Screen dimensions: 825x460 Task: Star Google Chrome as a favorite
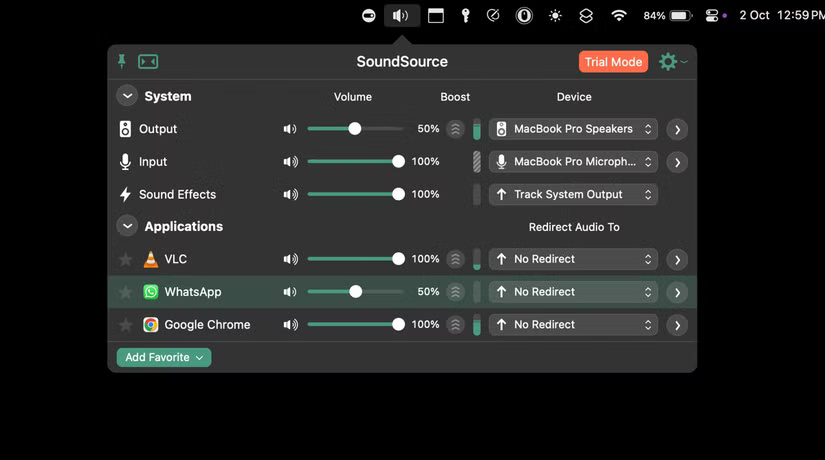pos(125,325)
